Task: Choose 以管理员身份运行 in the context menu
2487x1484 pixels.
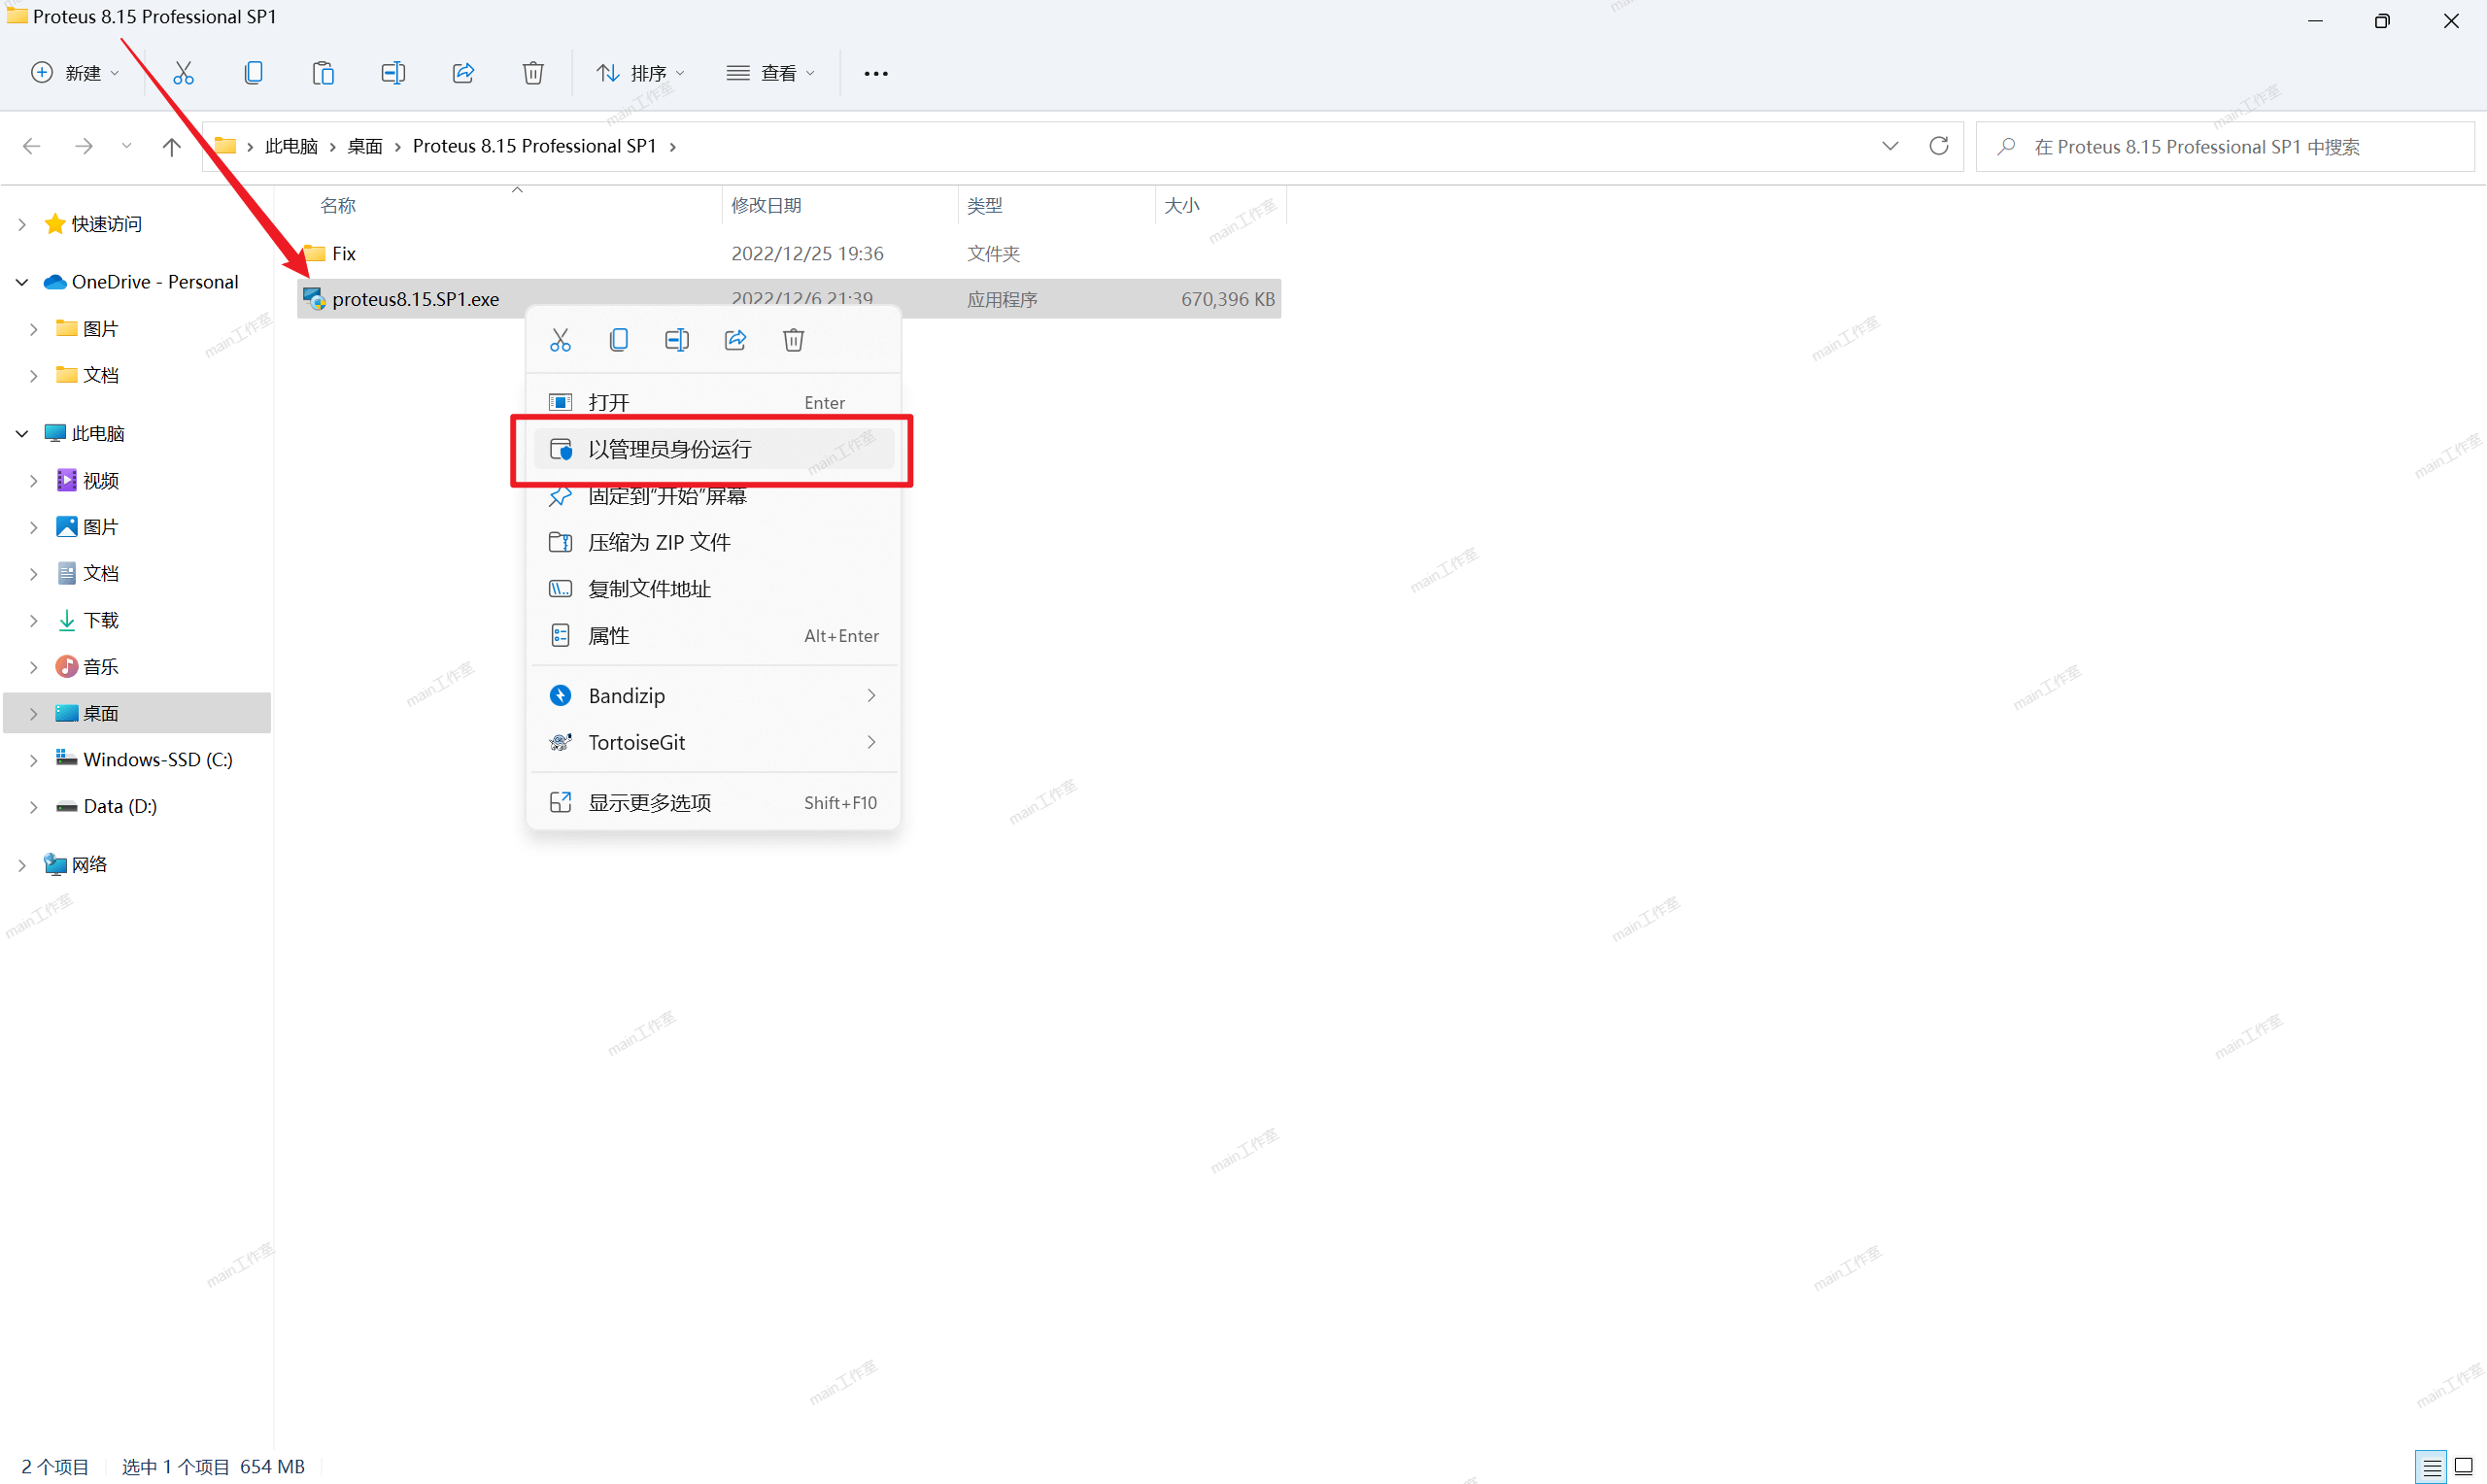Action: tap(714, 449)
